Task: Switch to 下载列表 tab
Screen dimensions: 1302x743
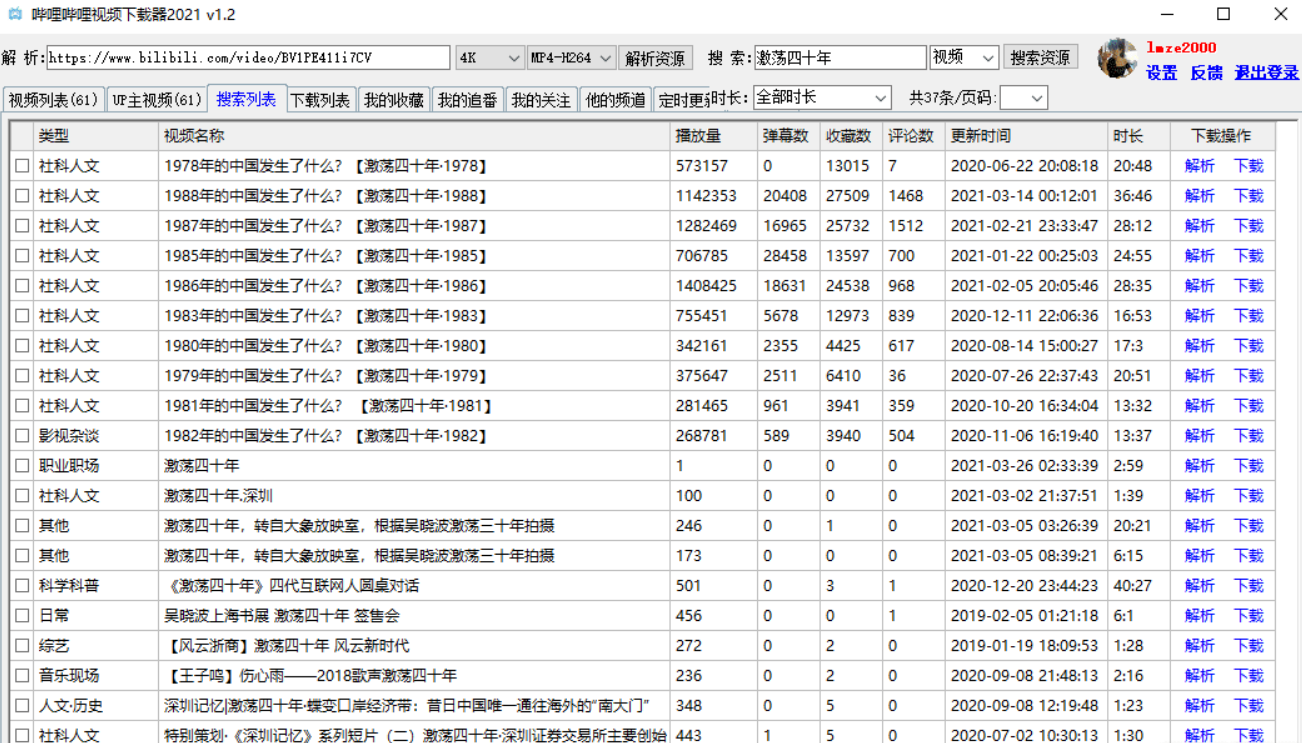Action: click(320, 100)
